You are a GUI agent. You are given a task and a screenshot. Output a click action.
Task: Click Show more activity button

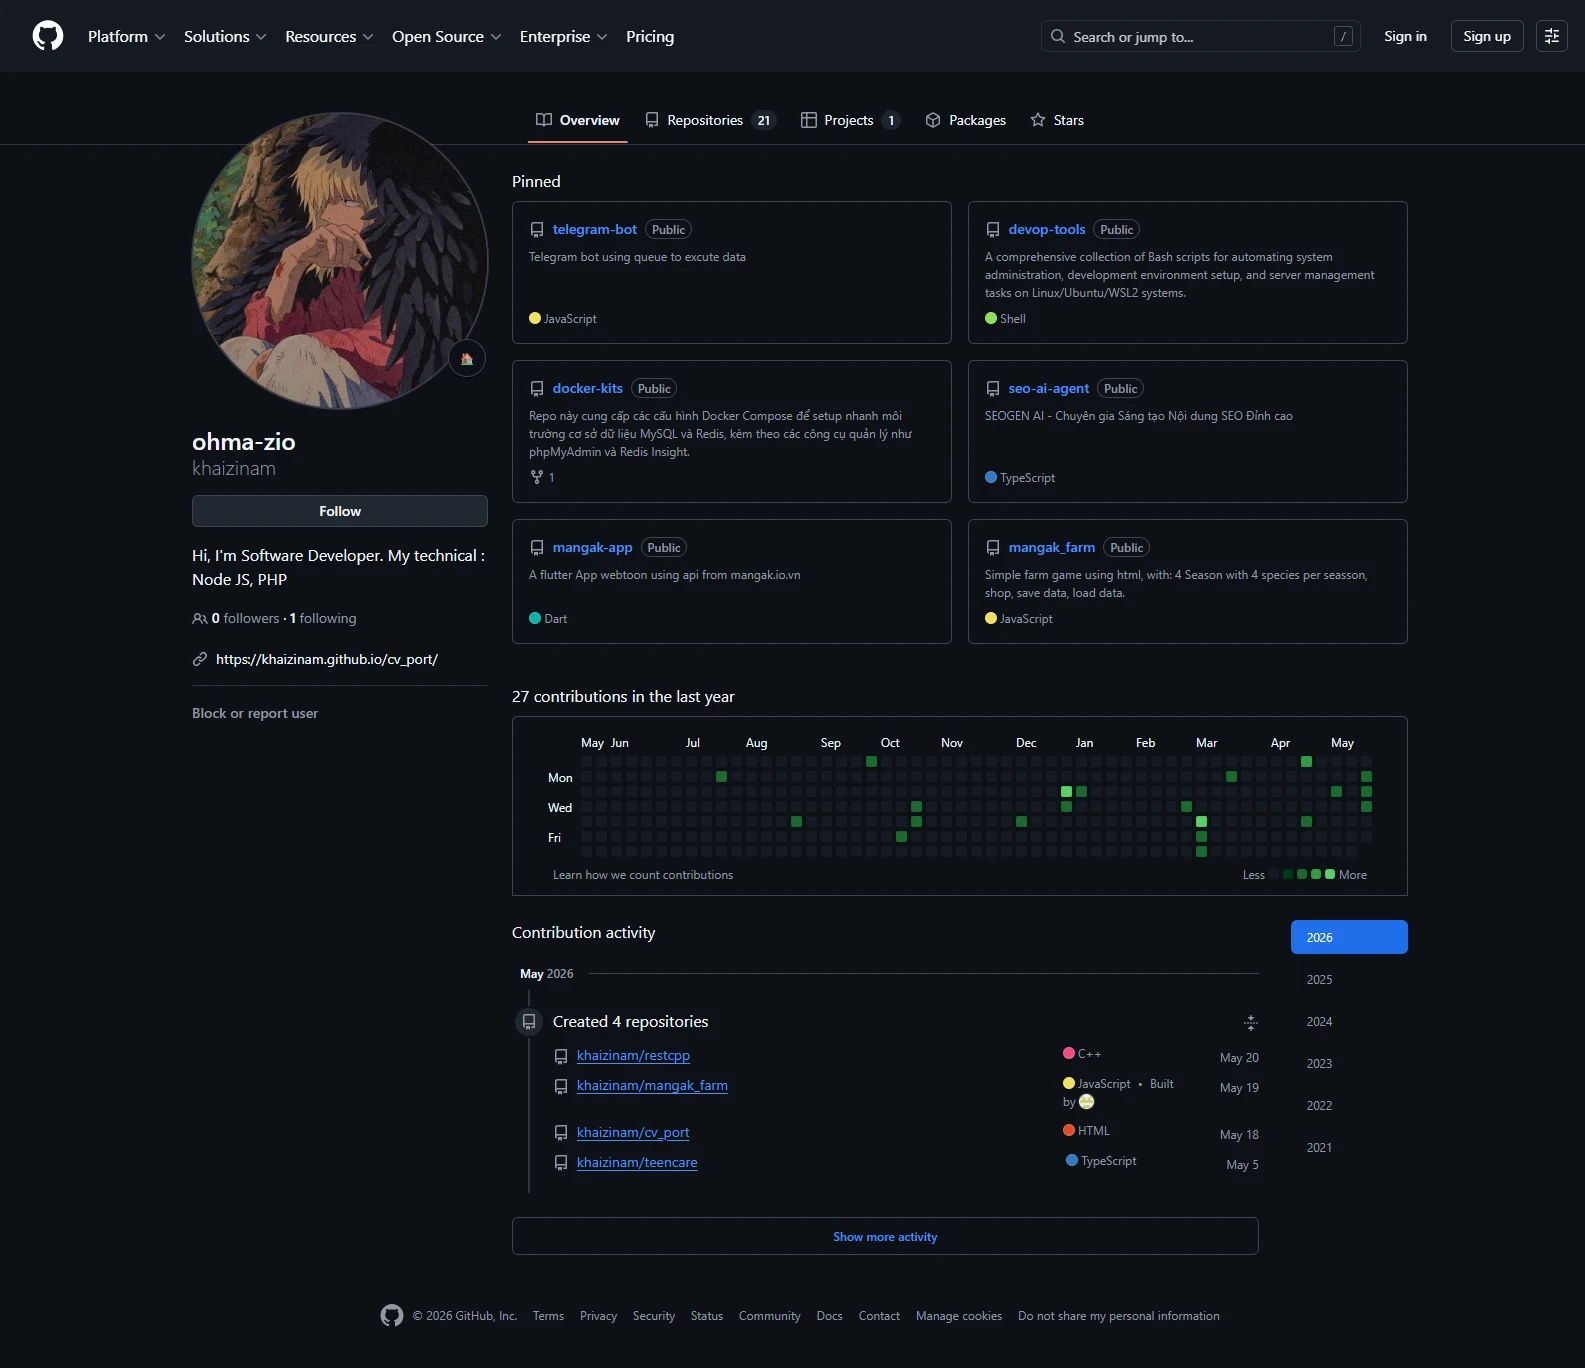click(x=885, y=1236)
